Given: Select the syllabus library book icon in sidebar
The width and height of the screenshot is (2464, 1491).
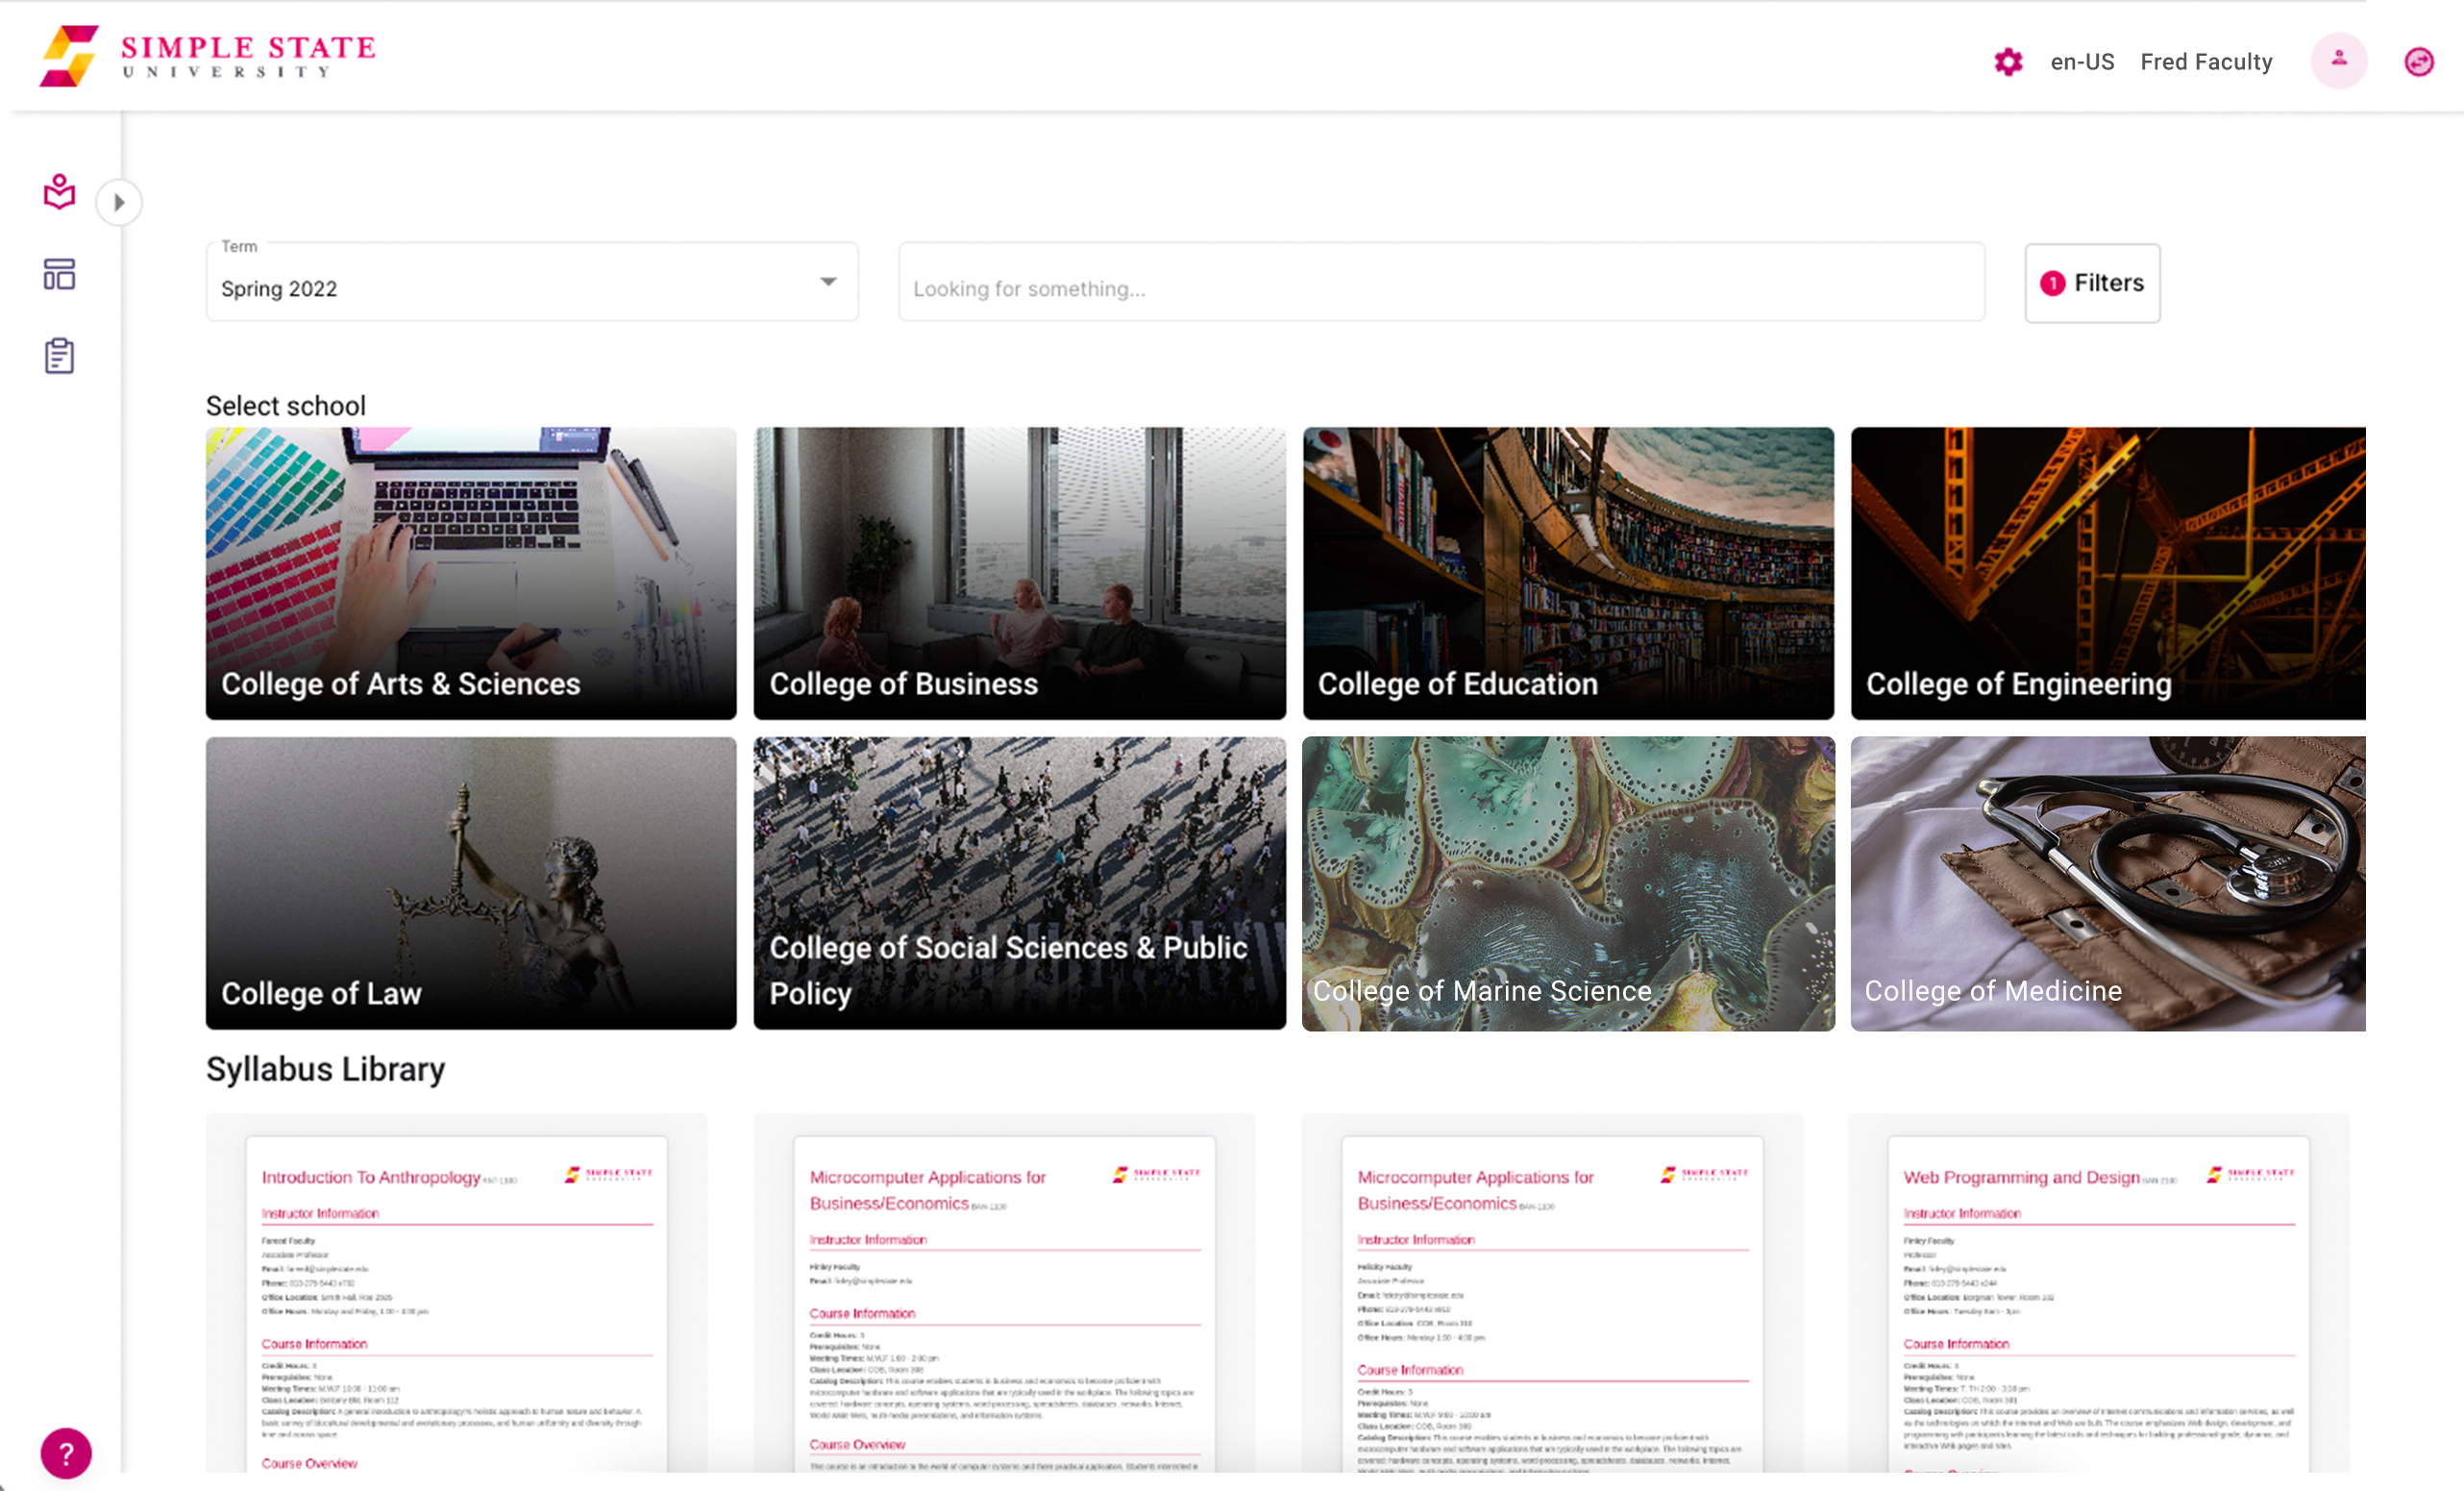Looking at the screenshot, I should (x=58, y=193).
